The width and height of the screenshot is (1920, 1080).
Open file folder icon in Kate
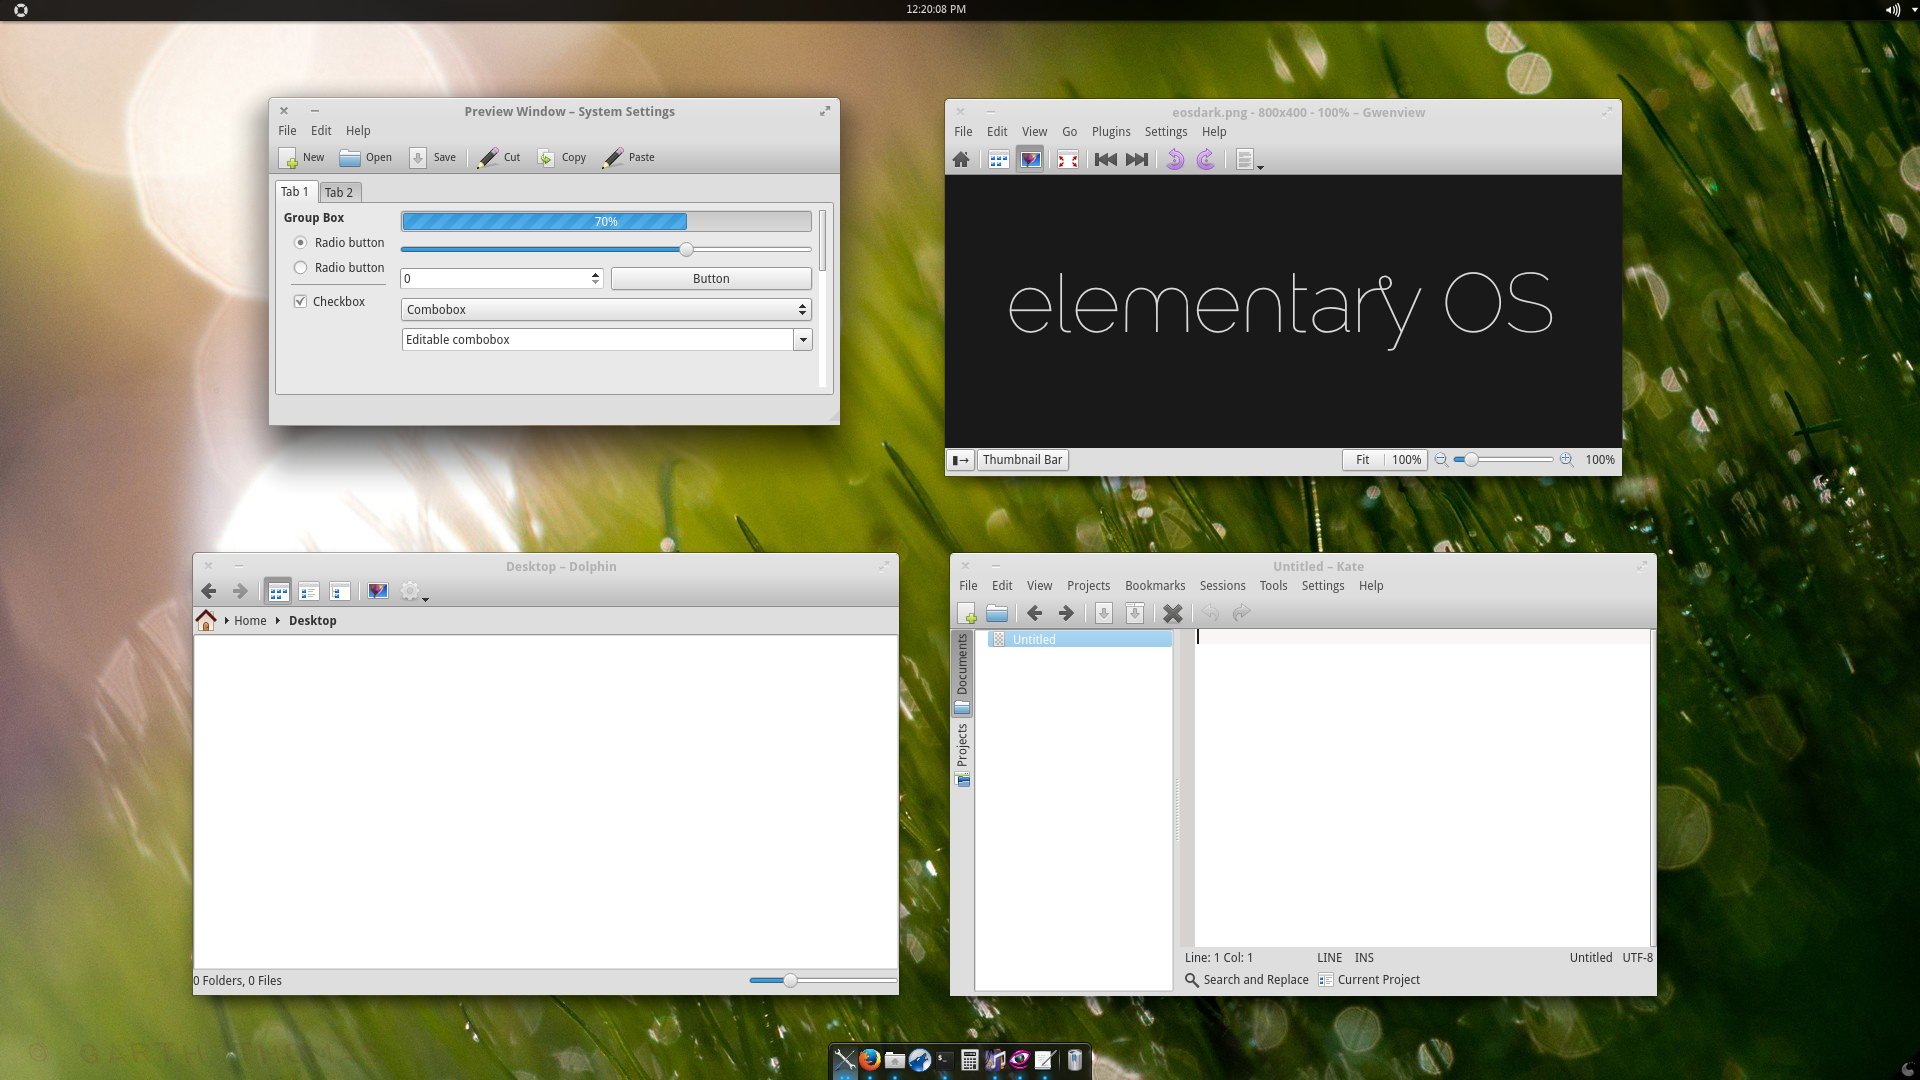click(x=997, y=613)
